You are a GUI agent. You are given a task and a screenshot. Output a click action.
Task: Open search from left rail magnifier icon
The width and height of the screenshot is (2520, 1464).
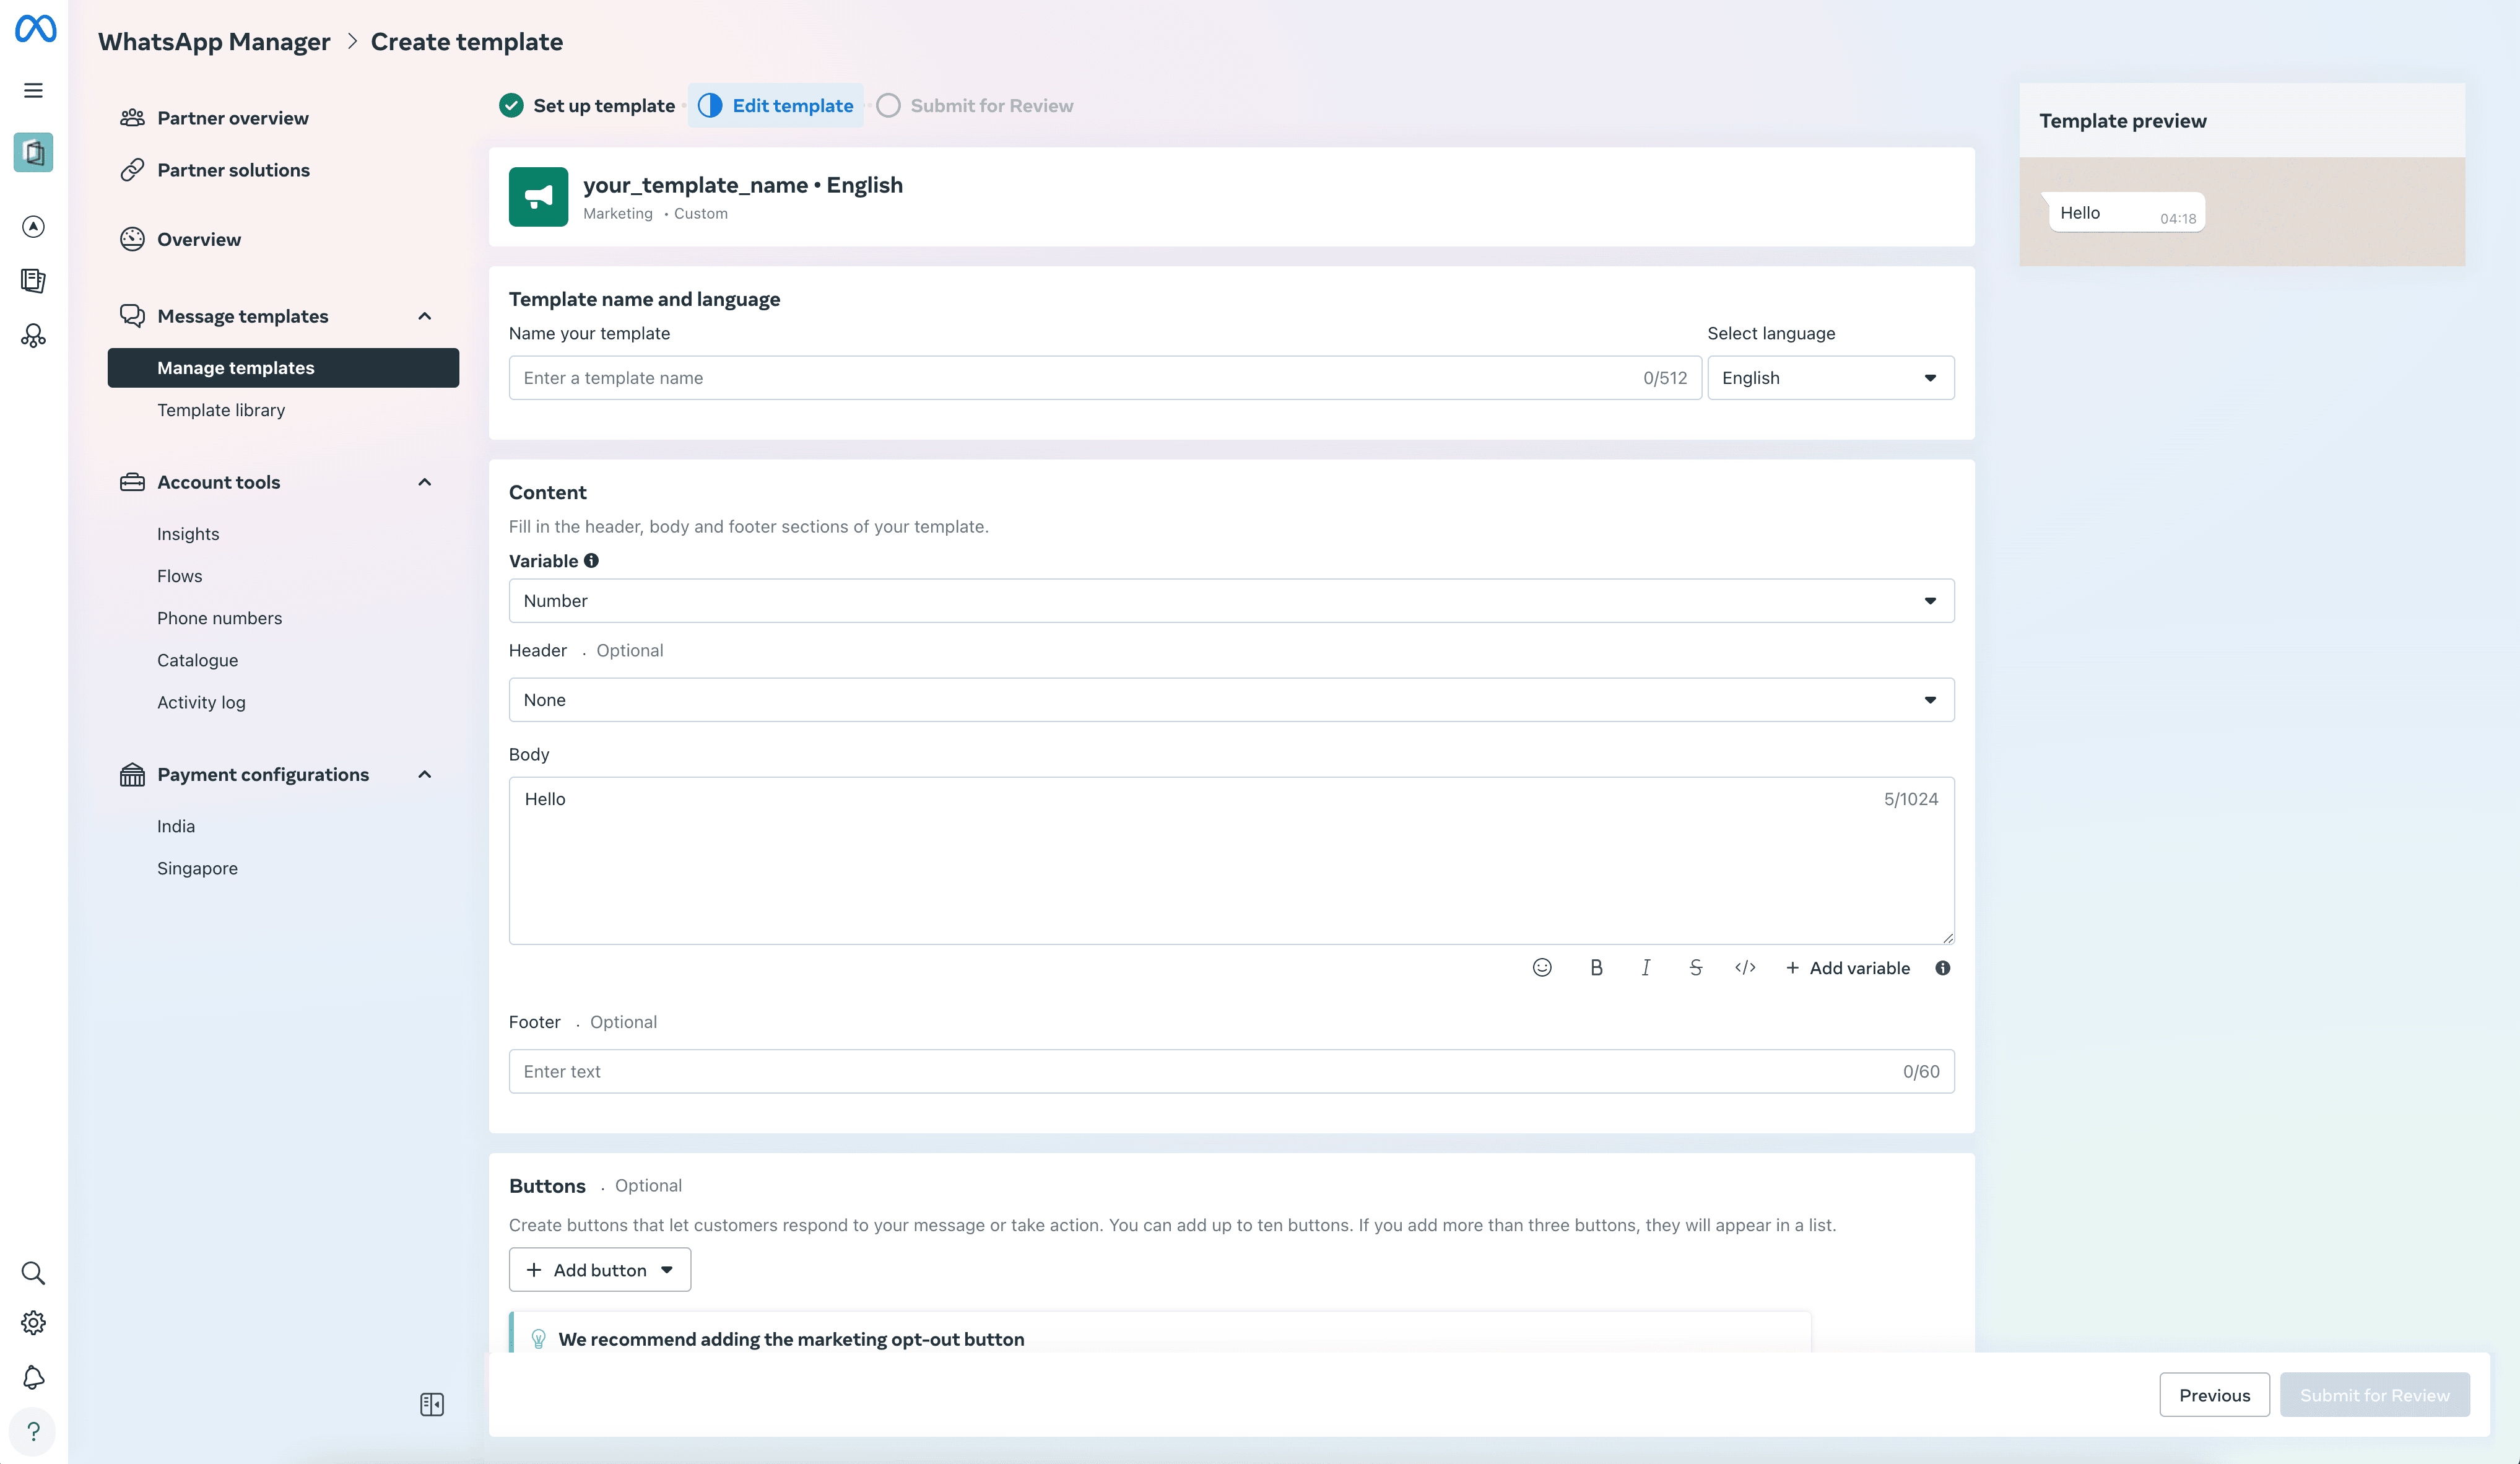click(33, 1273)
